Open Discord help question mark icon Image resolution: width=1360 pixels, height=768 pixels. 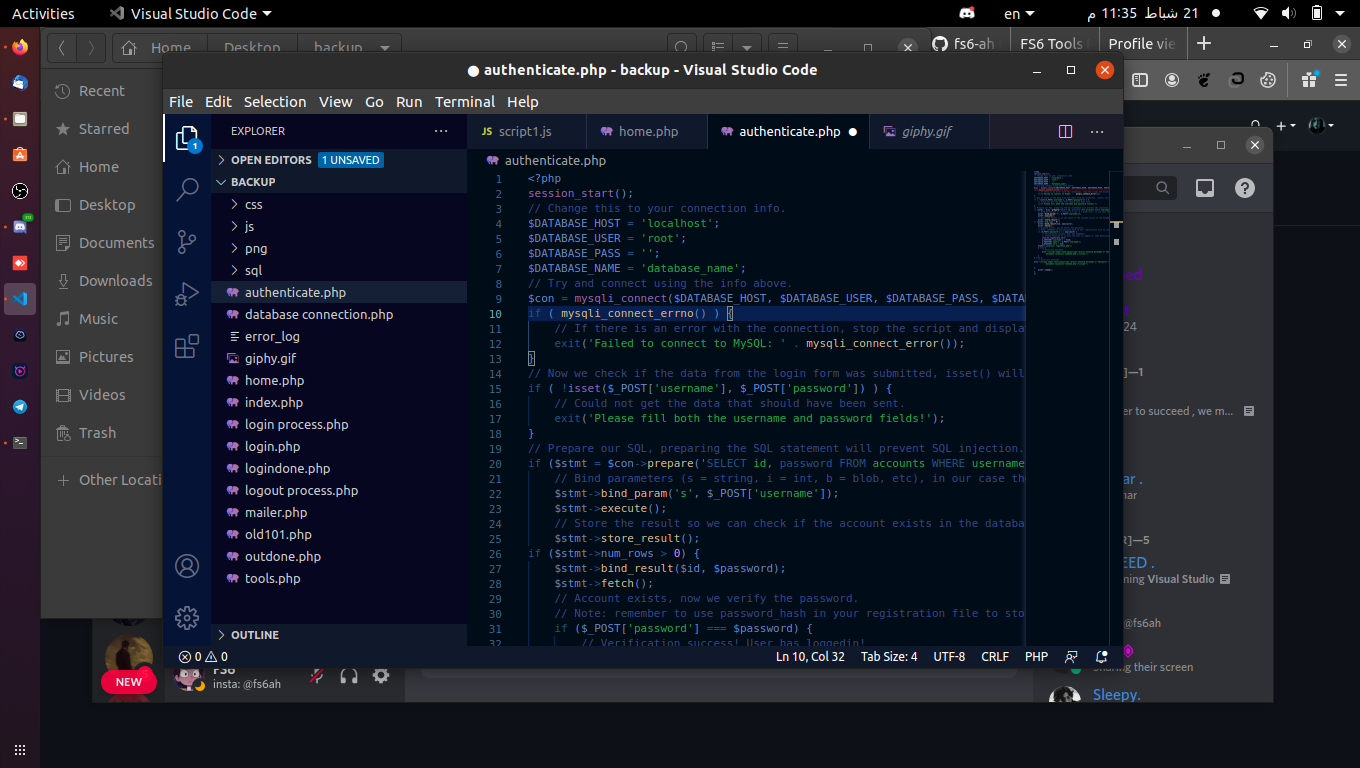1244,188
